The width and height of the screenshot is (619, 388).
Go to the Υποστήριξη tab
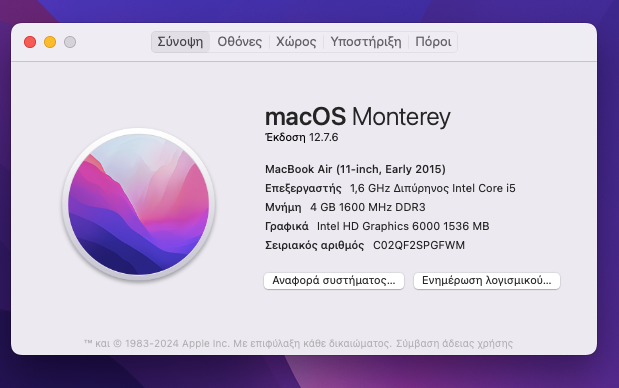[x=366, y=42]
